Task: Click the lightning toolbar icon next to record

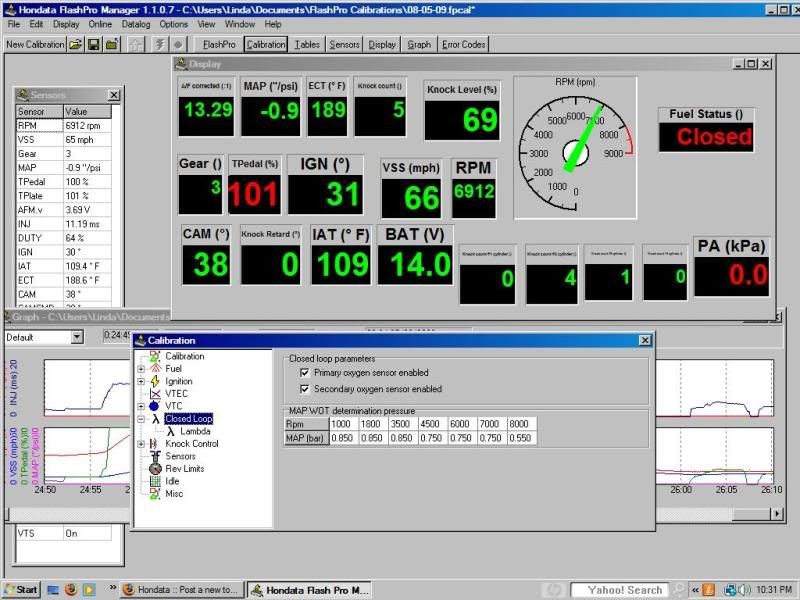Action: pos(160,44)
